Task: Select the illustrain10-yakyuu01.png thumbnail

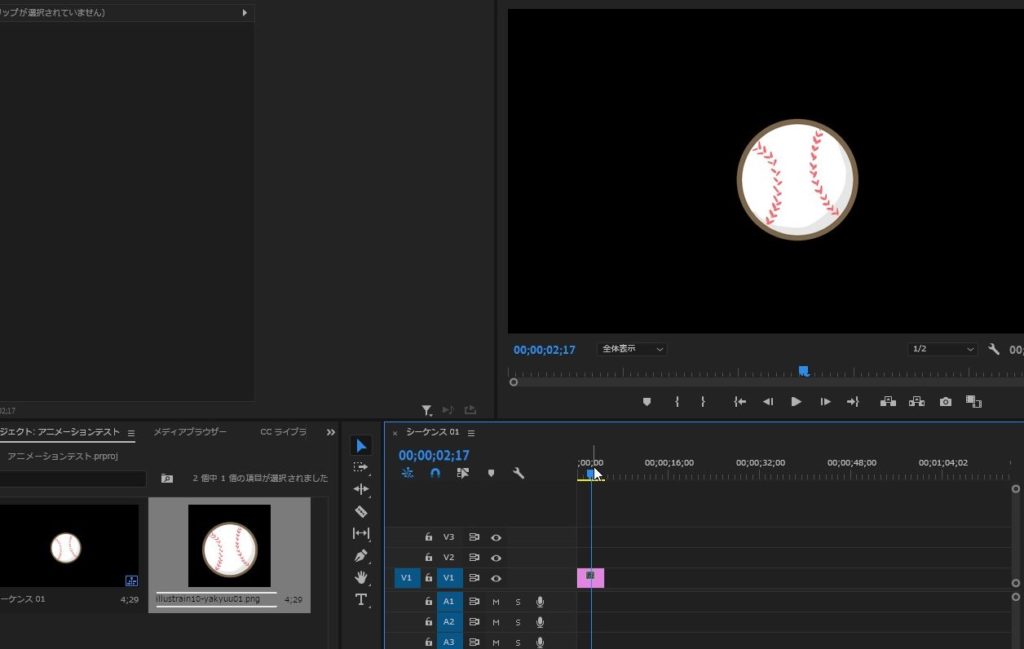Action: tap(229, 546)
